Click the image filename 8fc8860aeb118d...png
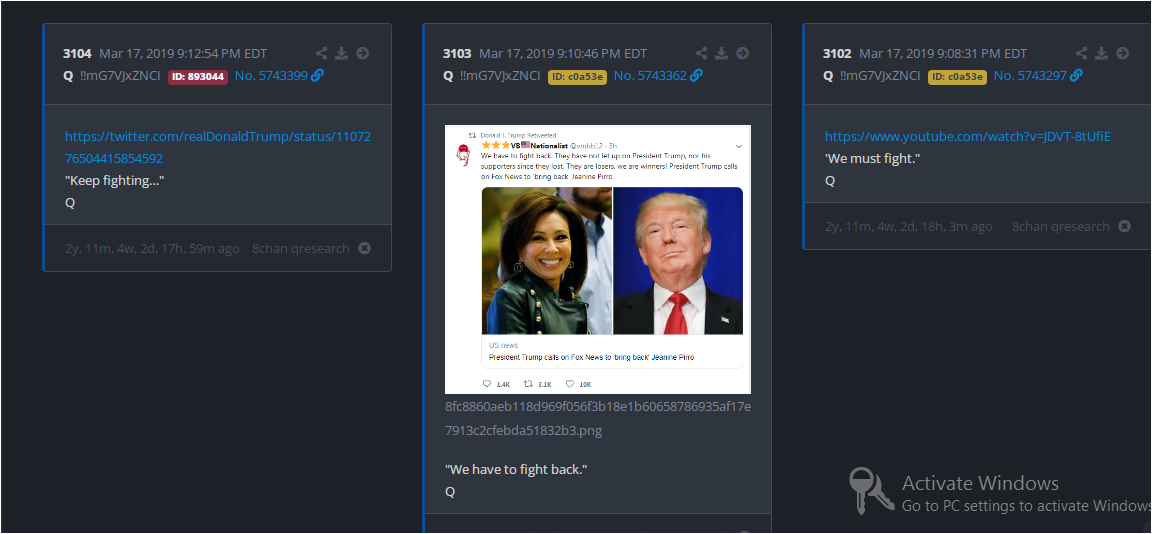 click(x=598, y=419)
